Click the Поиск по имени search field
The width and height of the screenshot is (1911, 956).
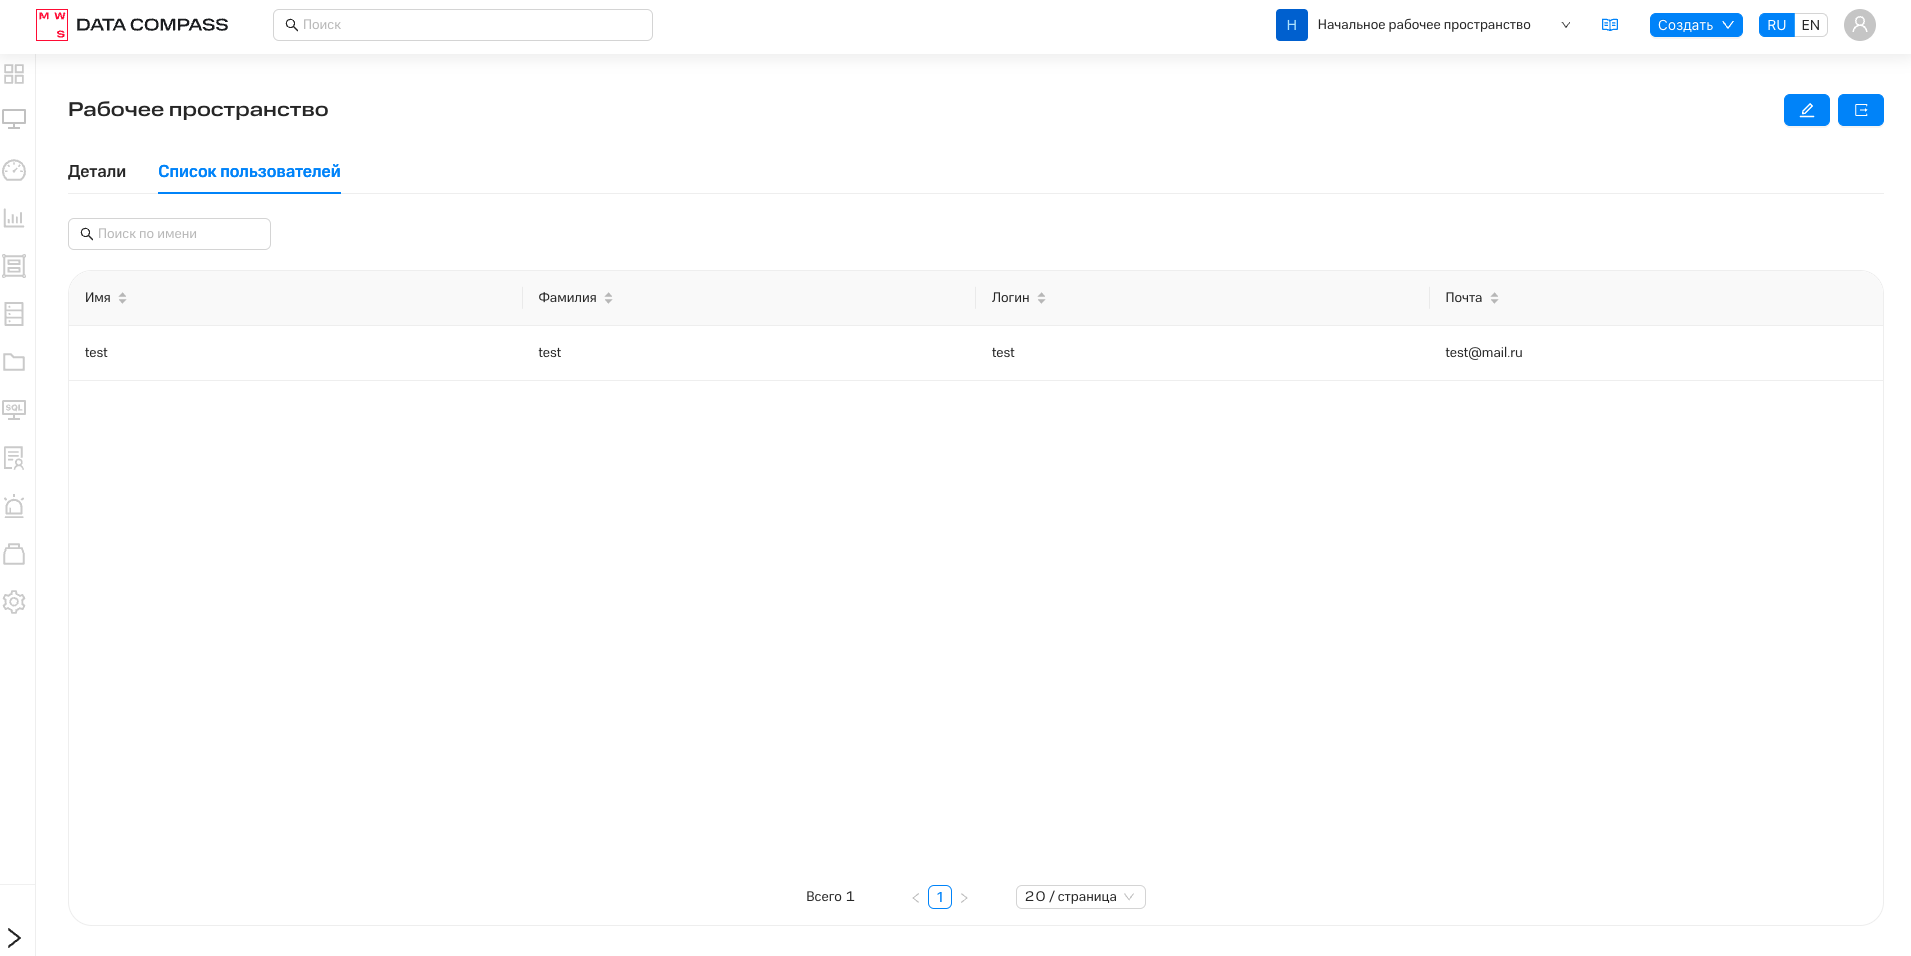(170, 234)
